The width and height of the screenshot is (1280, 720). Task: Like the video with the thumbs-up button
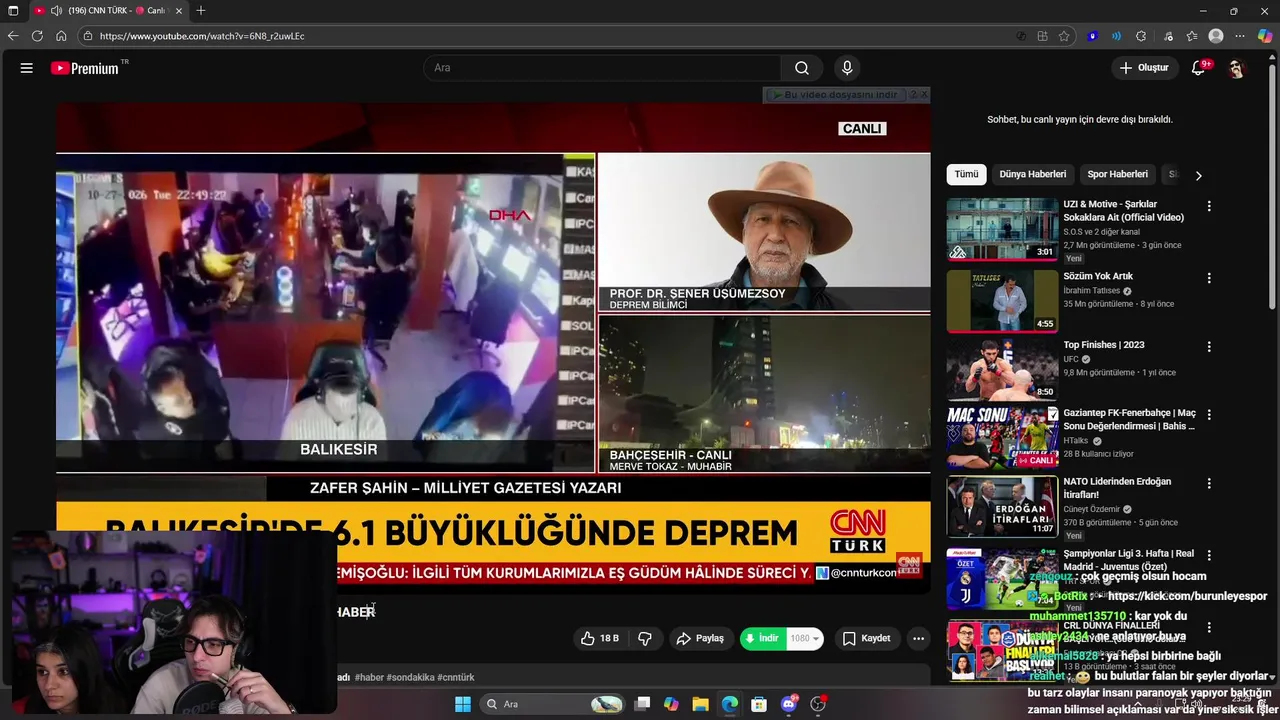600,638
